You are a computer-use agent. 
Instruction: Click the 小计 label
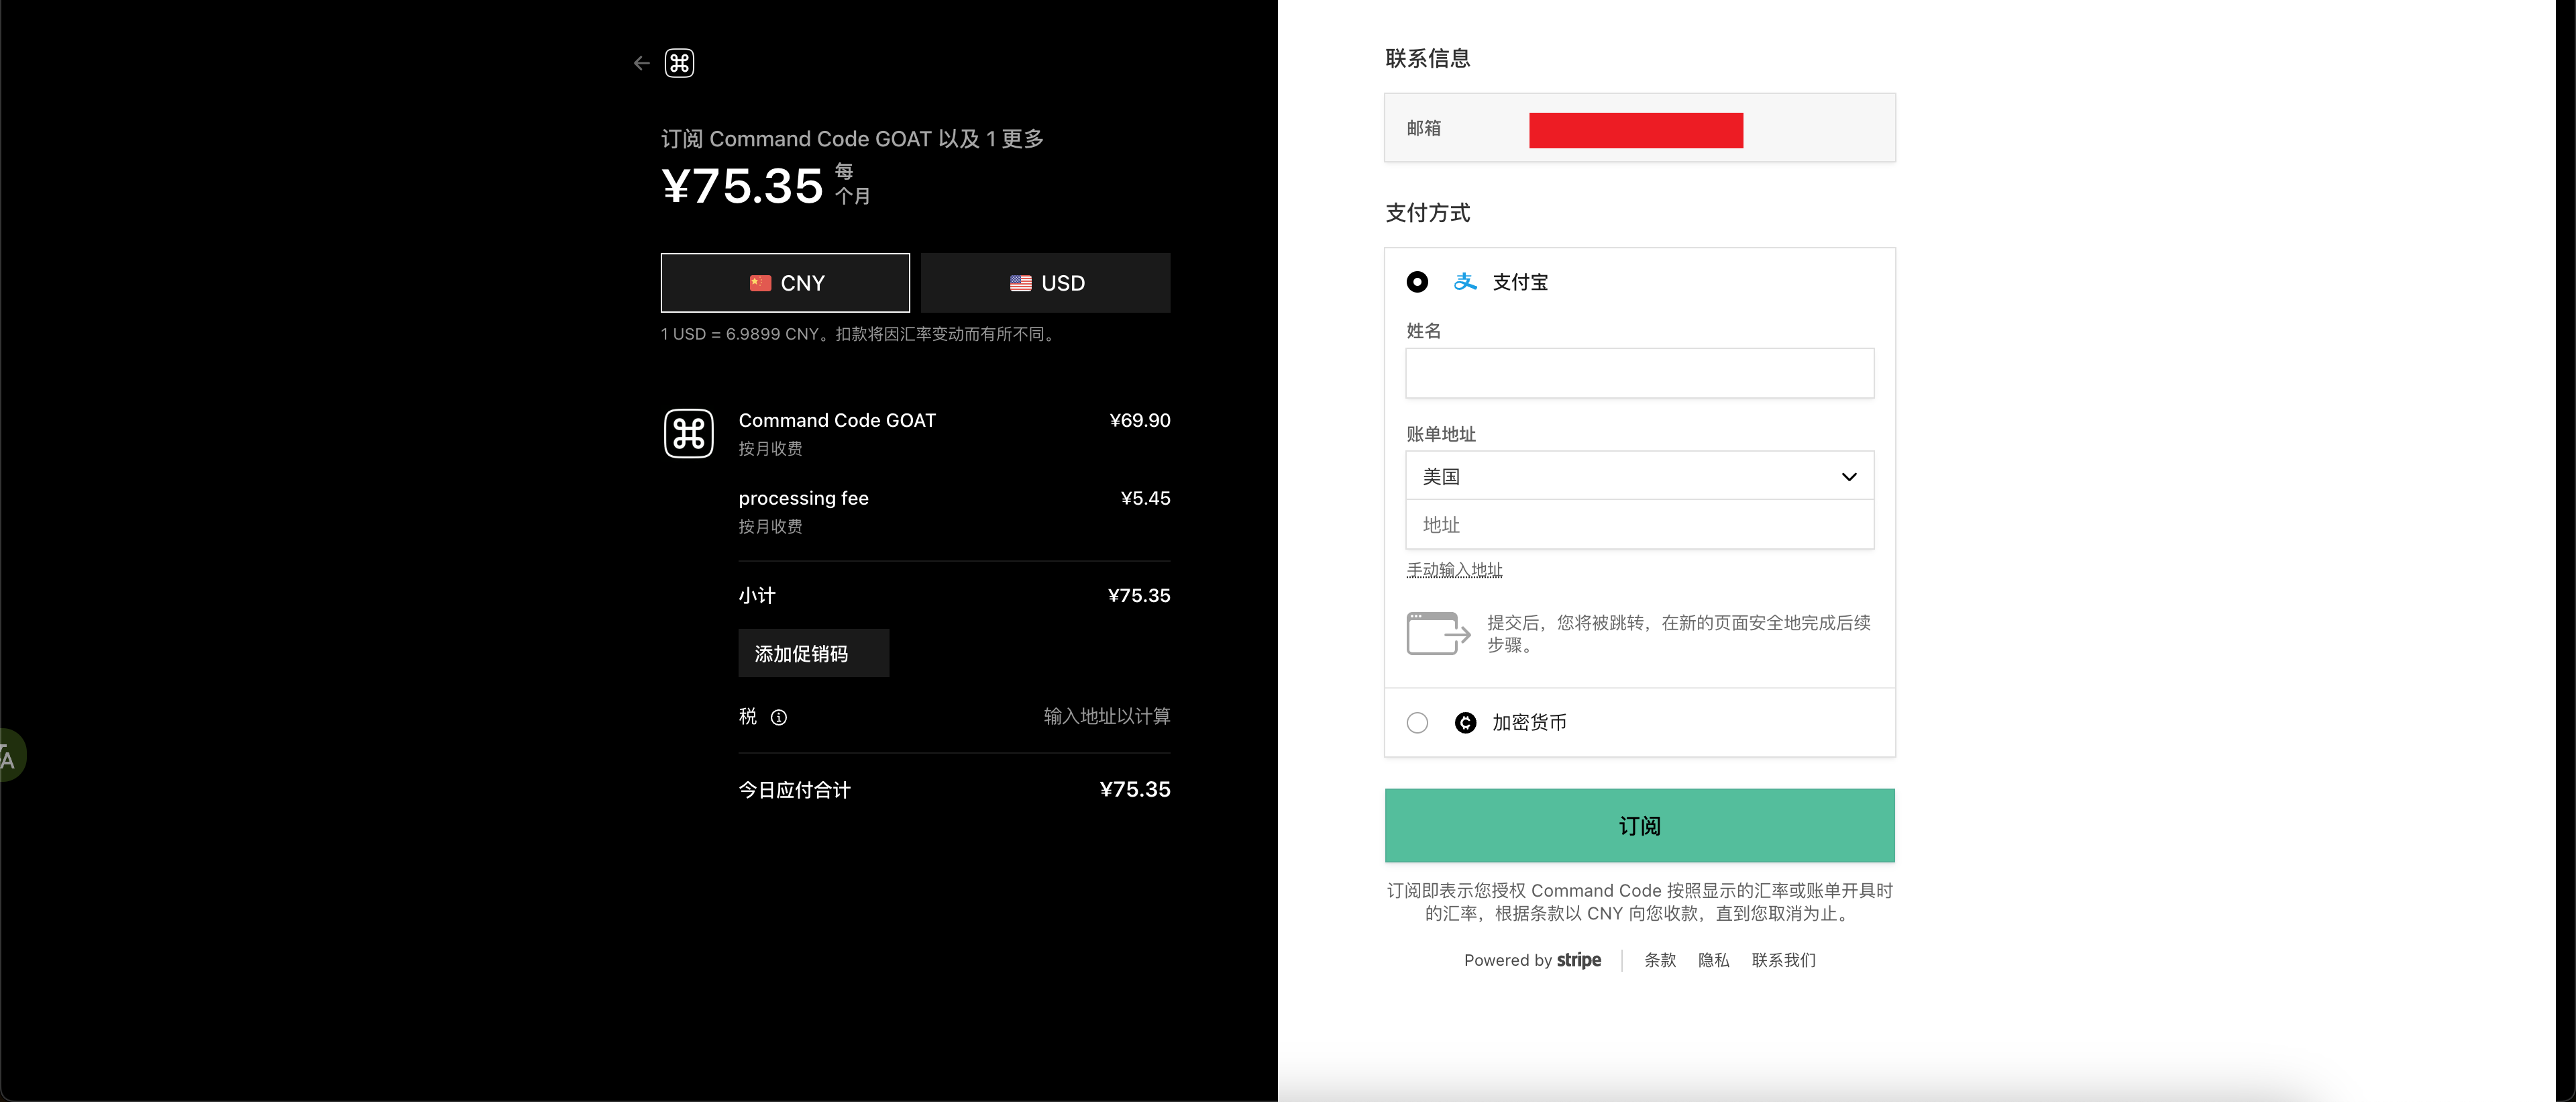coord(757,596)
